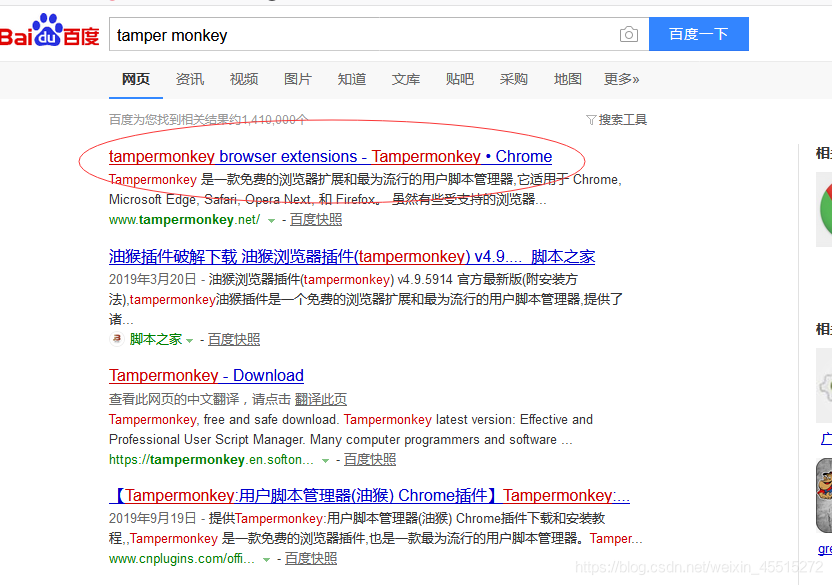Click the 翻译此页 link
Screen dimensions: 832x585
[320, 399]
